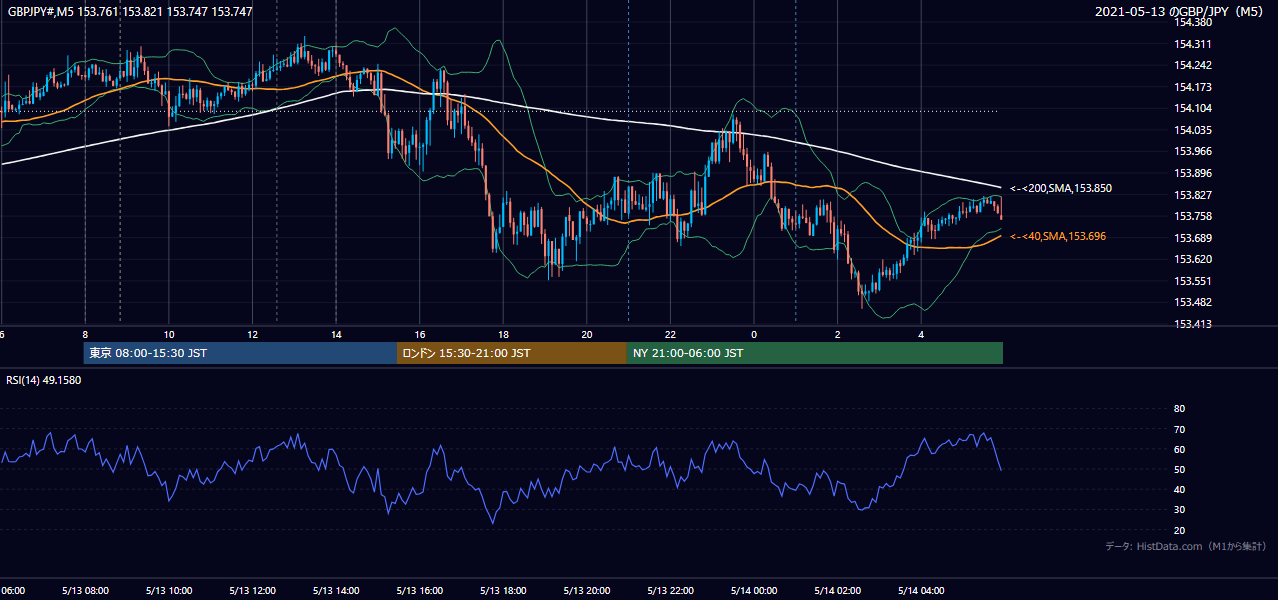
Task: Click price axis value 153.758
Action: (1193, 216)
